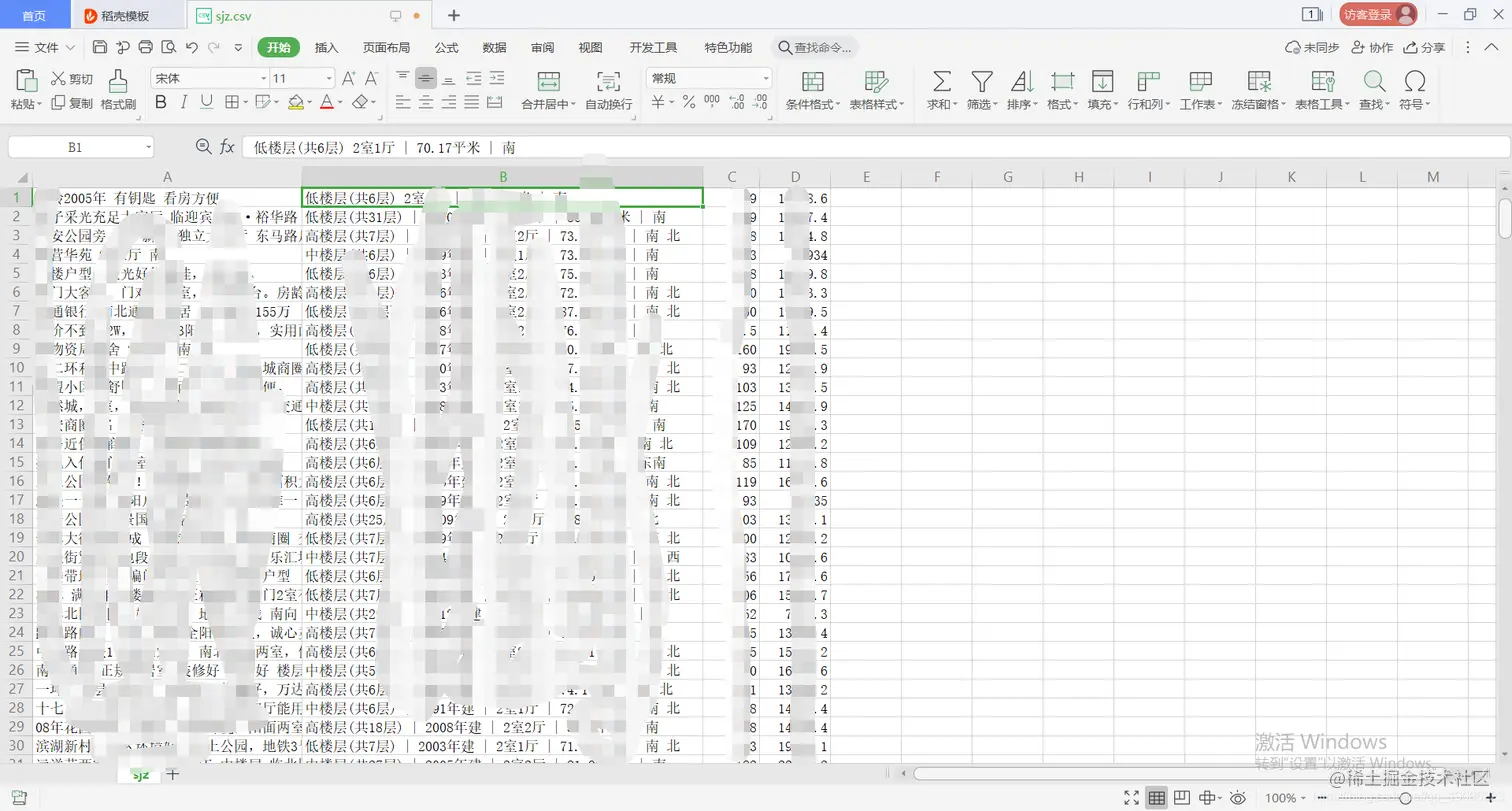The width and height of the screenshot is (1512, 811).
Task: Click the 未同步 sync status button
Action: click(1312, 47)
